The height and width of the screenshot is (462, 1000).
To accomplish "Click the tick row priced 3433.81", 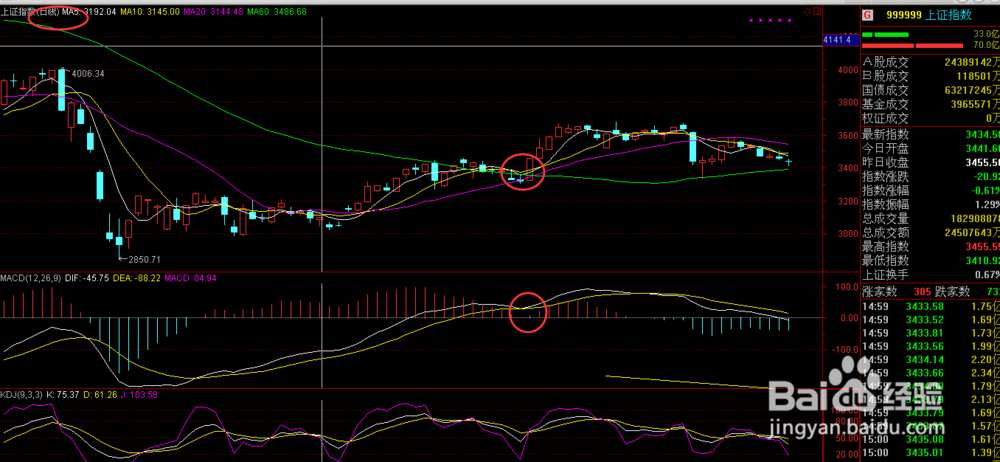I will 931,333.
